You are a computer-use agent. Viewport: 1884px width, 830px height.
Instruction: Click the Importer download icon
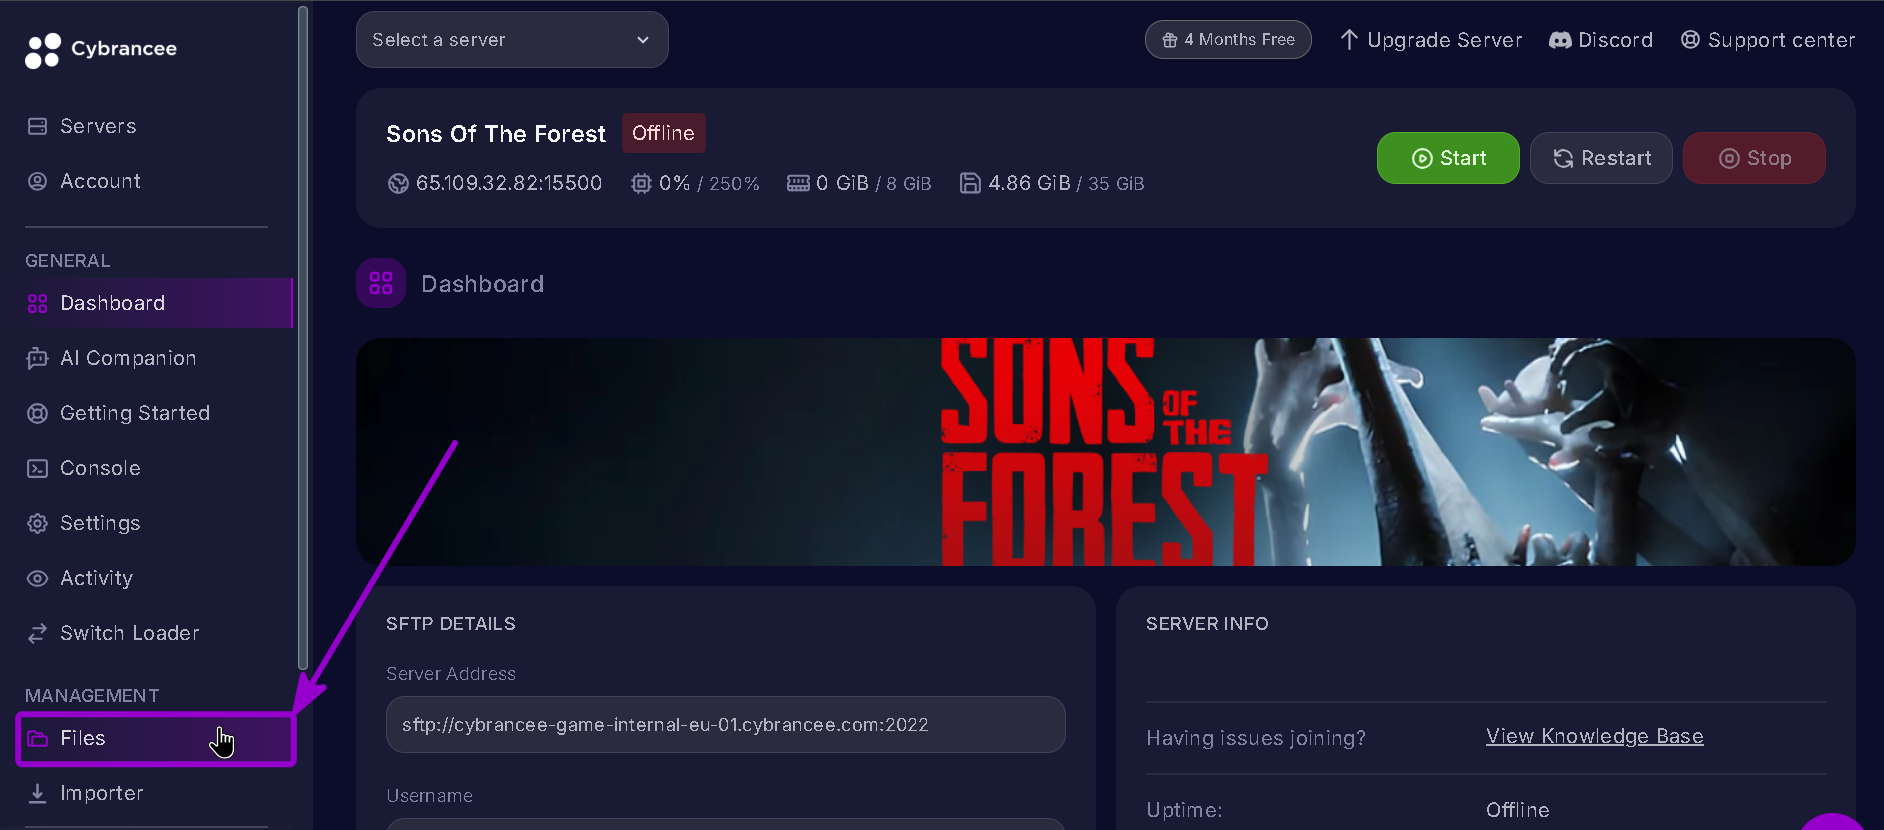click(x=38, y=793)
